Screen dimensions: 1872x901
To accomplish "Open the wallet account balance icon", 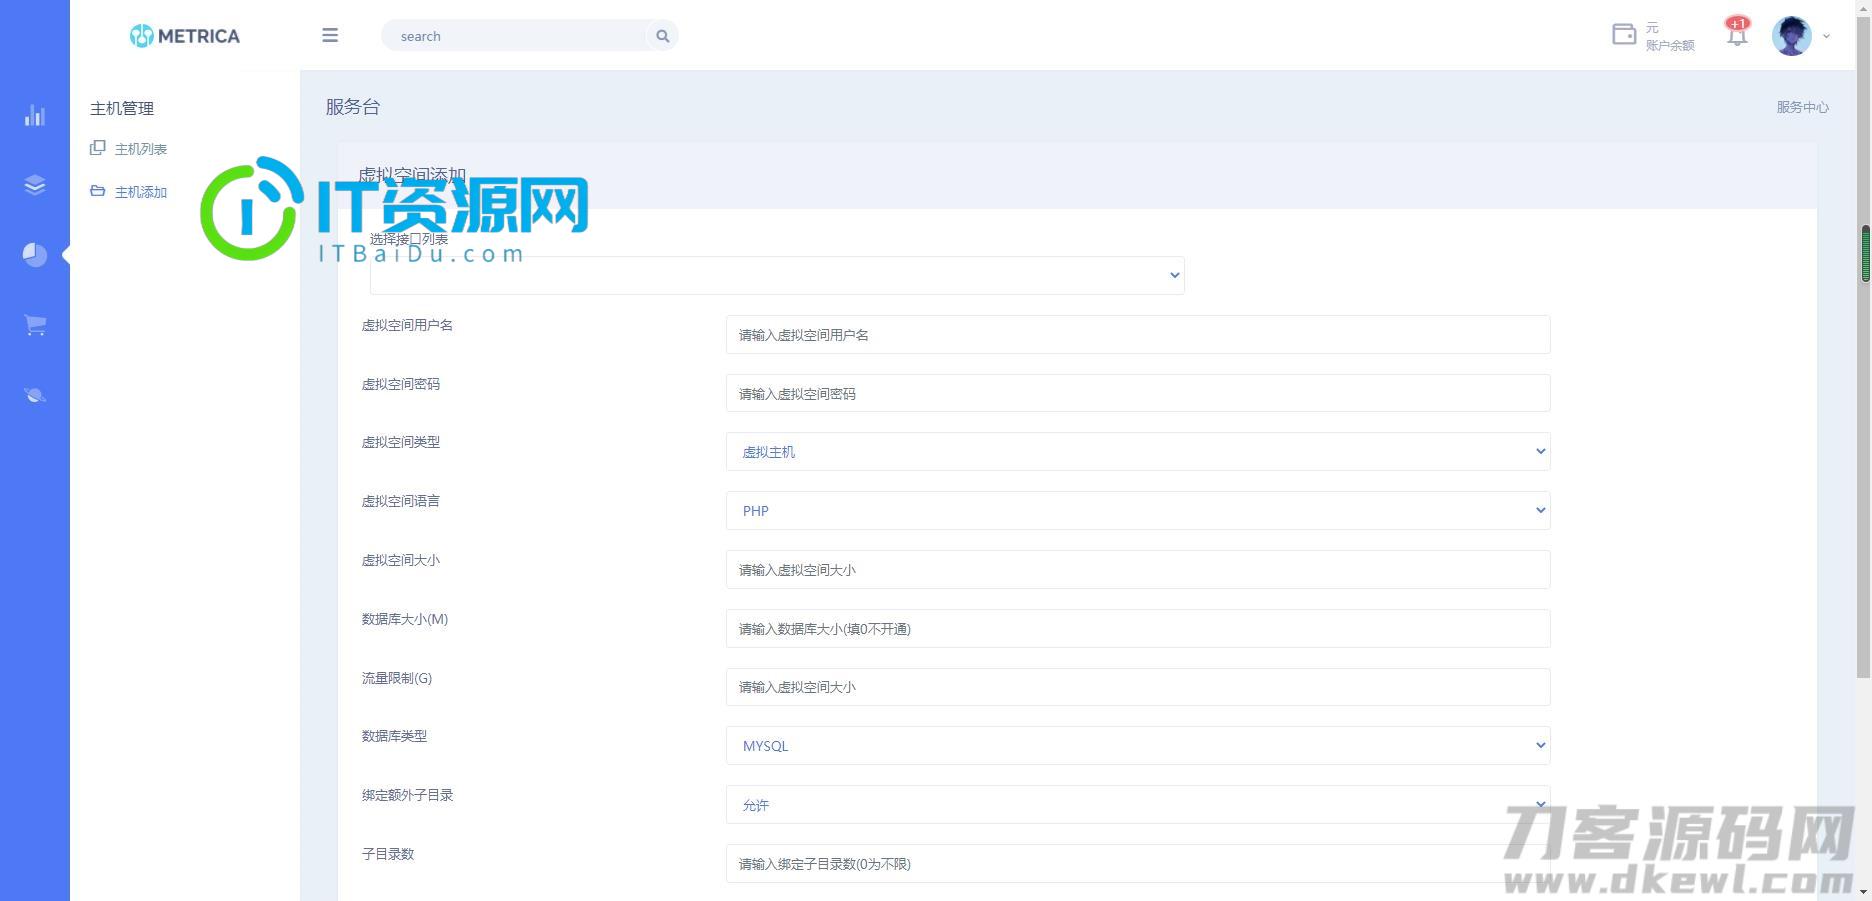I will tap(1624, 35).
